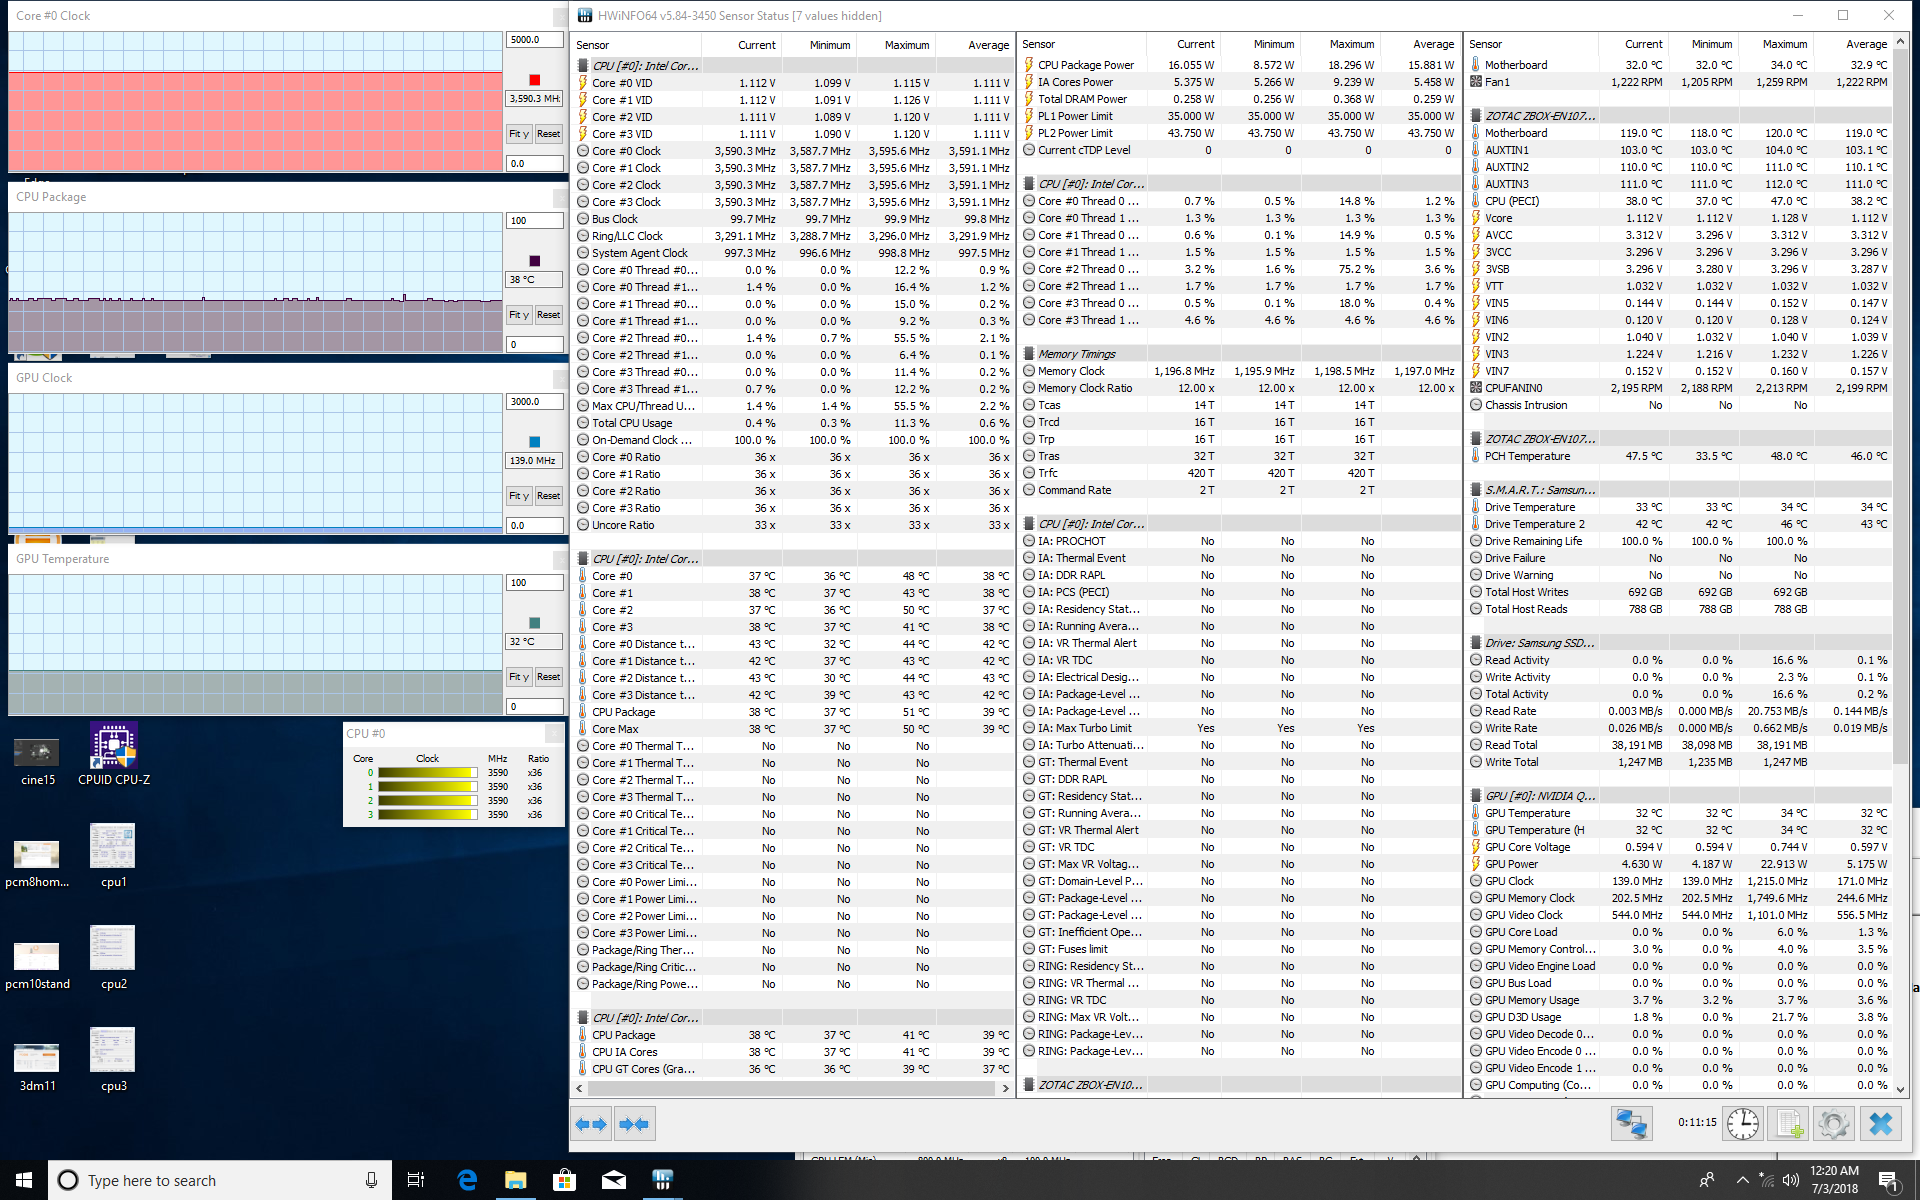The image size is (1920, 1200).
Task: Select the Drive Remaining Life sensor row
Action: (x=1533, y=541)
